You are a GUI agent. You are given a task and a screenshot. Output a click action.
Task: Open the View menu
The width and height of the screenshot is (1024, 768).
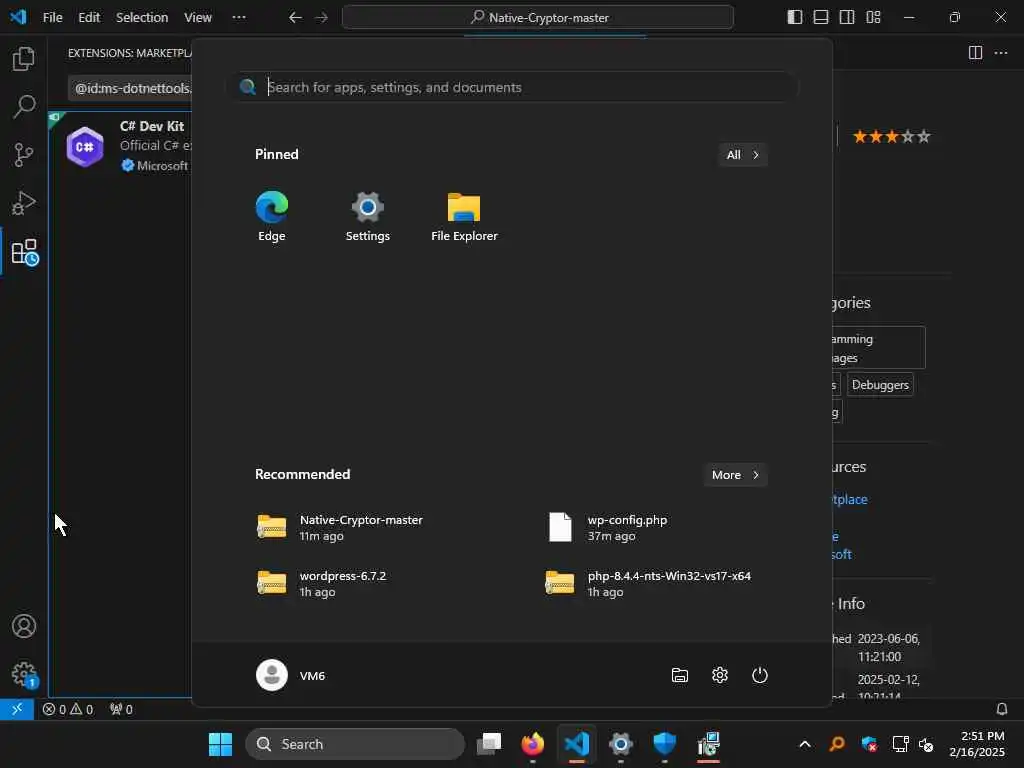point(197,18)
